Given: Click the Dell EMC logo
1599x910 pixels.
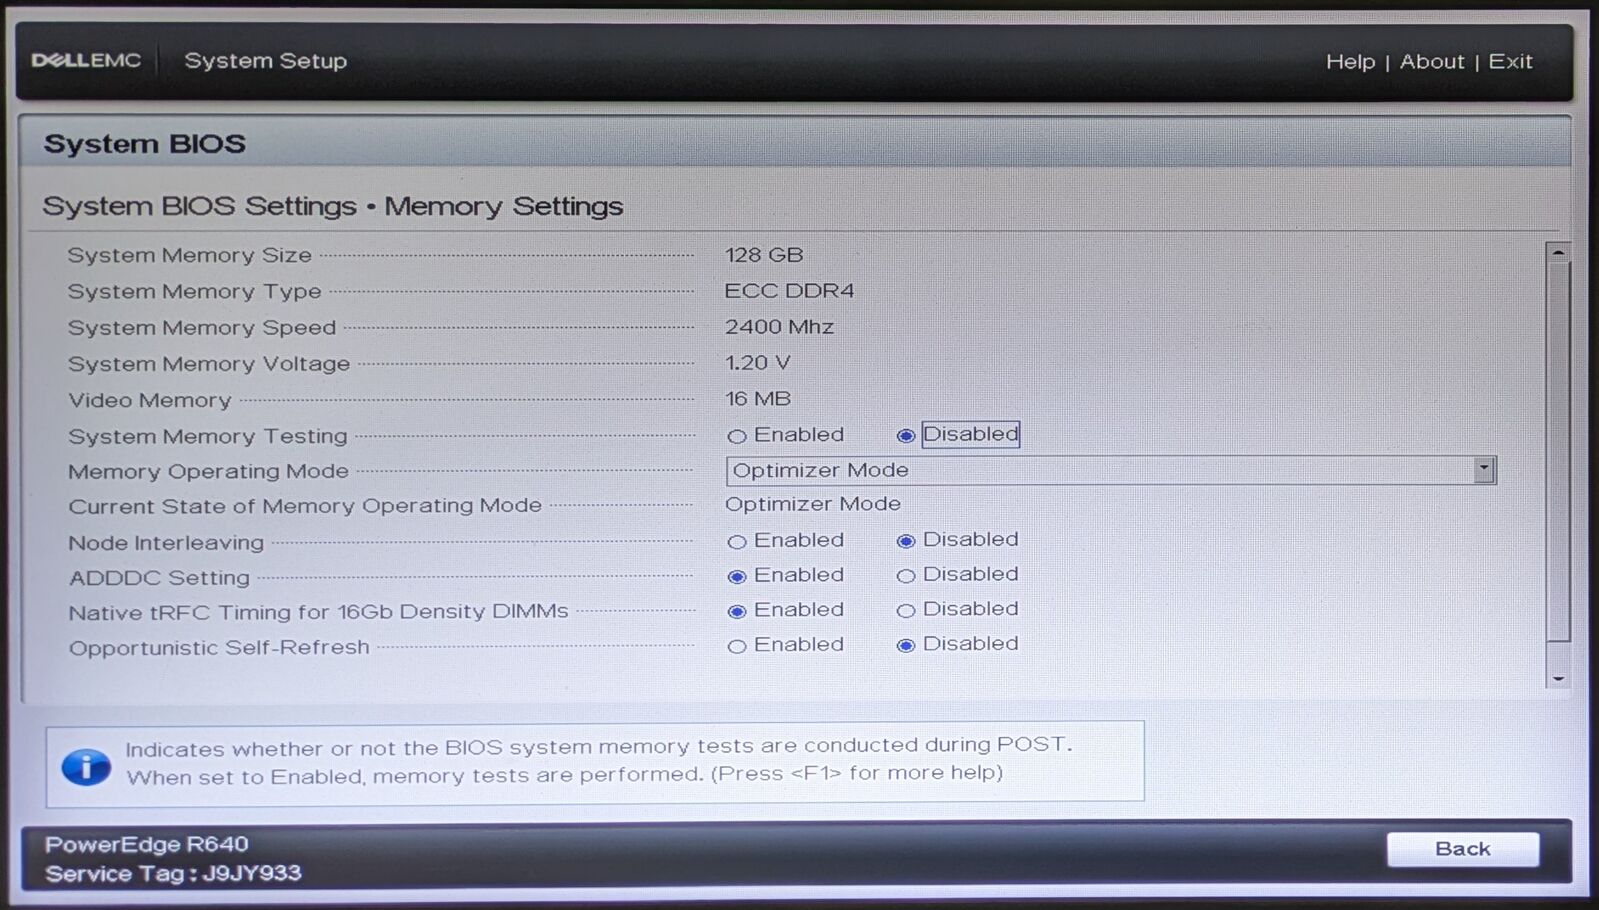Looking at the screenshot, I should pyautogui.click(x=86, y=60).
